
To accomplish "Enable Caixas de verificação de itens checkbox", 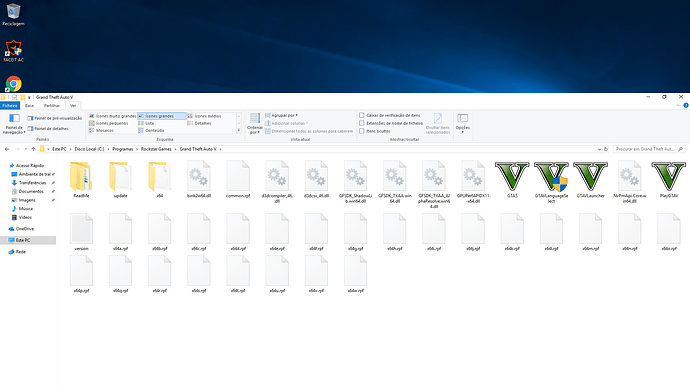I will click(362, 115).
